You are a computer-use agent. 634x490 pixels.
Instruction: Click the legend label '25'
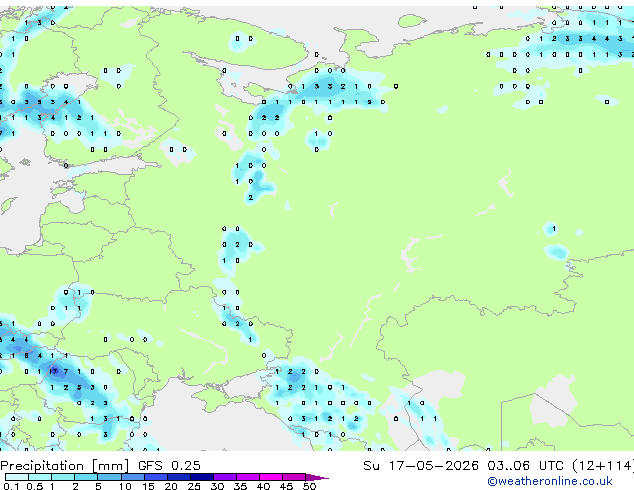click(x=194, y=486)
